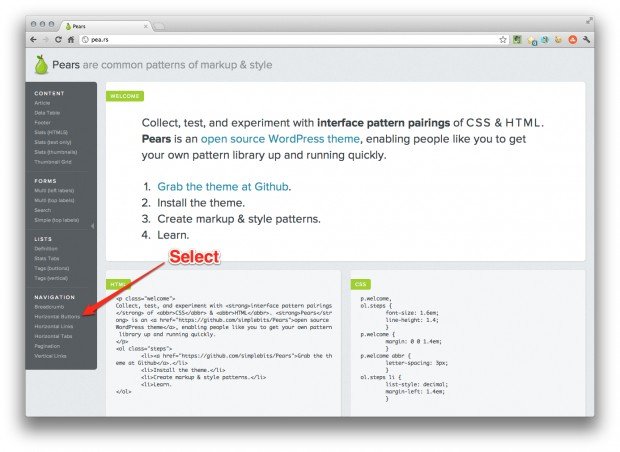
Task: Open Tags (buttons) pattern
Action: coord(52,268)
